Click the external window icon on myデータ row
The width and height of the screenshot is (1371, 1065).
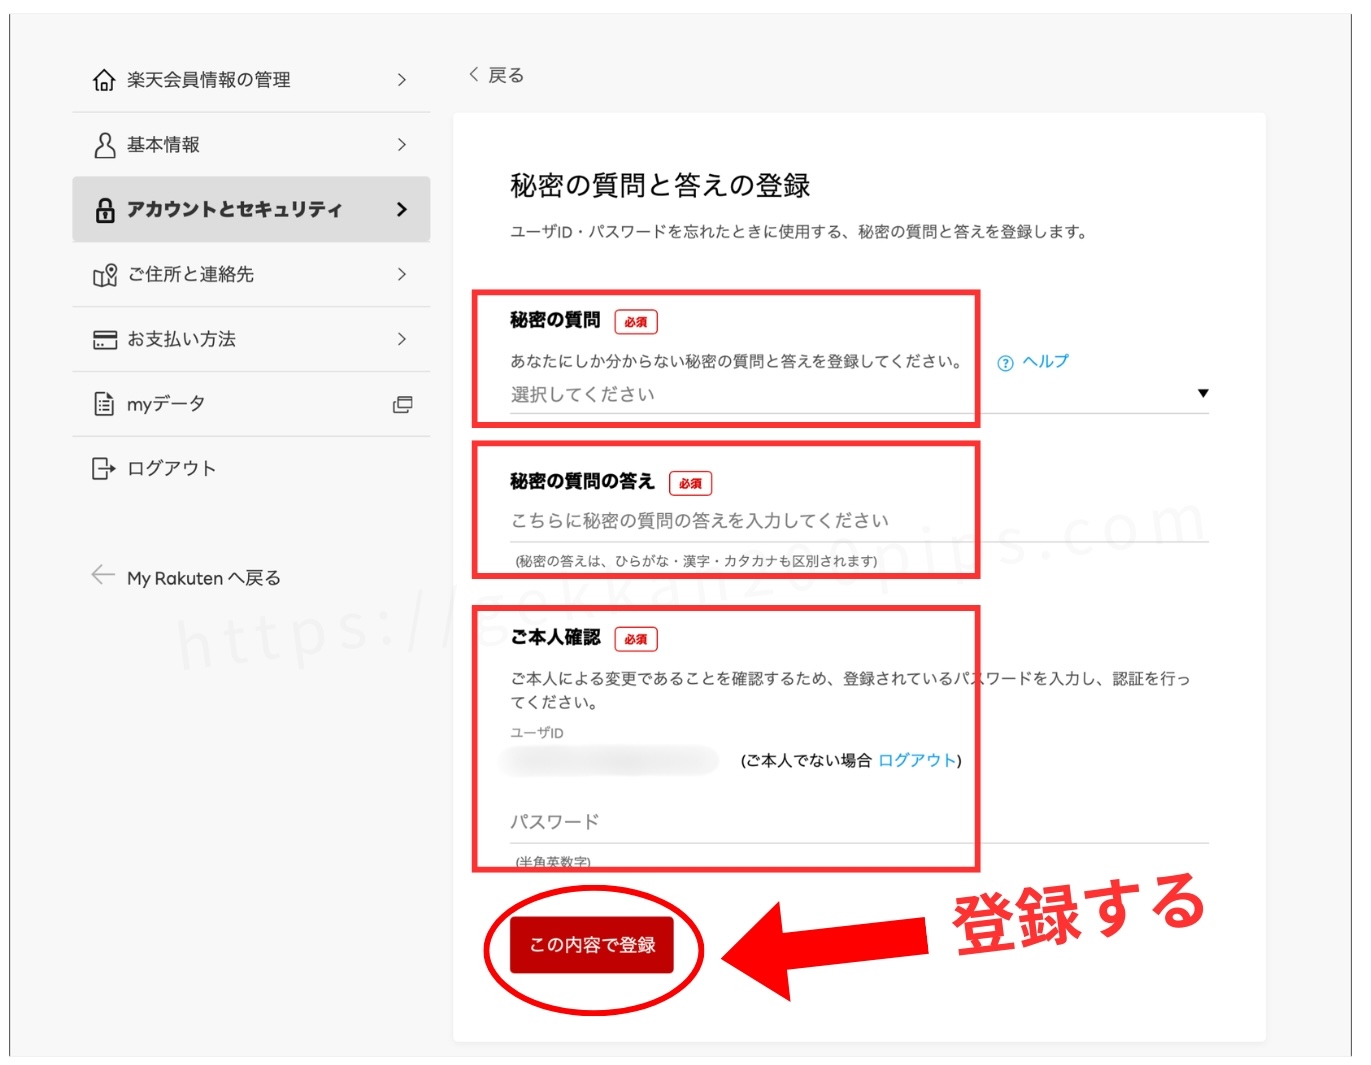pyautogui.click(x=402, y=404)
